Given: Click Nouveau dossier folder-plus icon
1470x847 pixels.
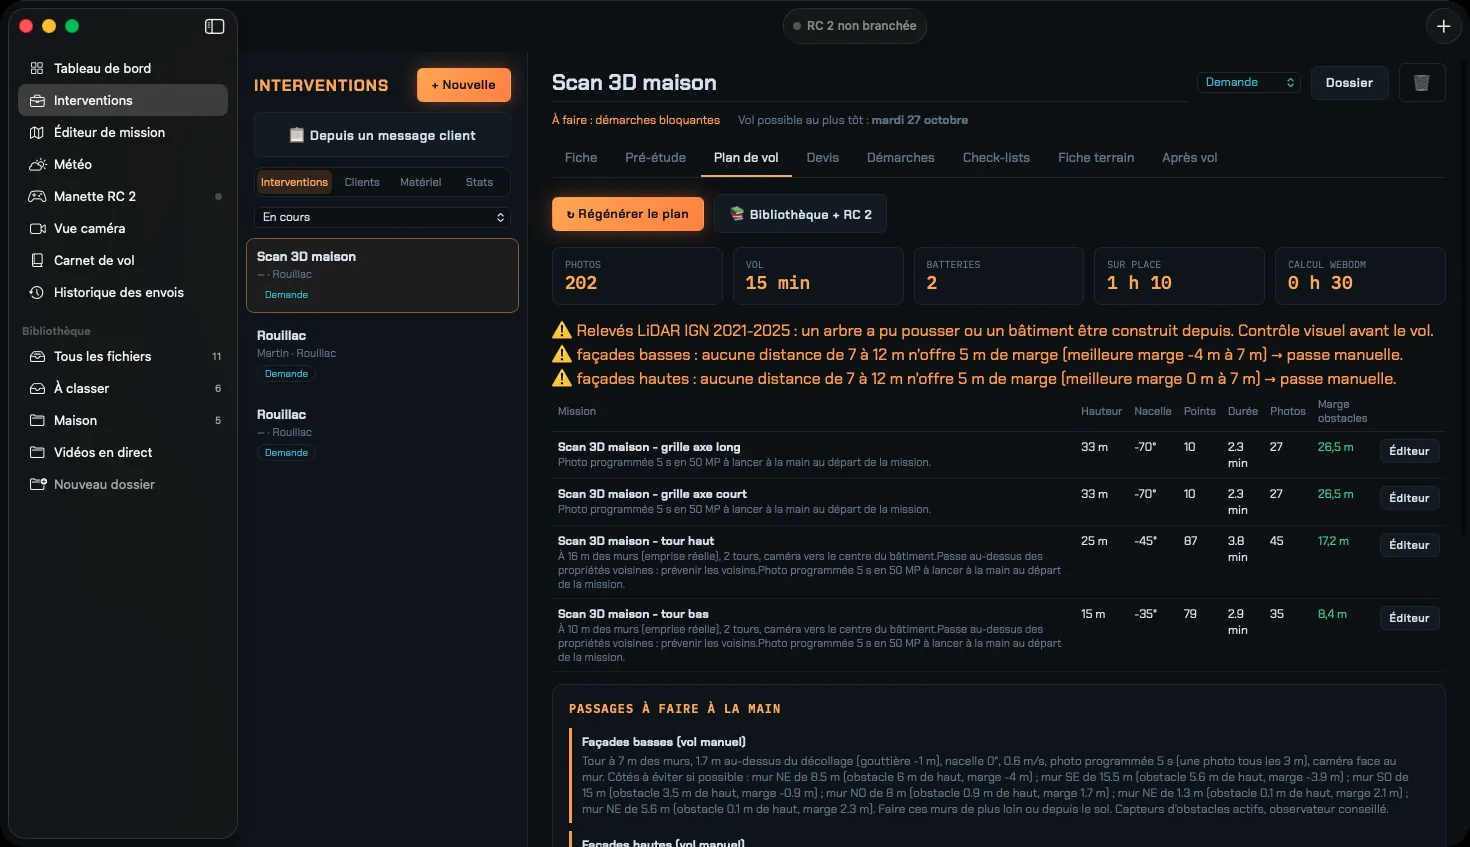Looking at the screenshot, I should click(x=37, y=484).
